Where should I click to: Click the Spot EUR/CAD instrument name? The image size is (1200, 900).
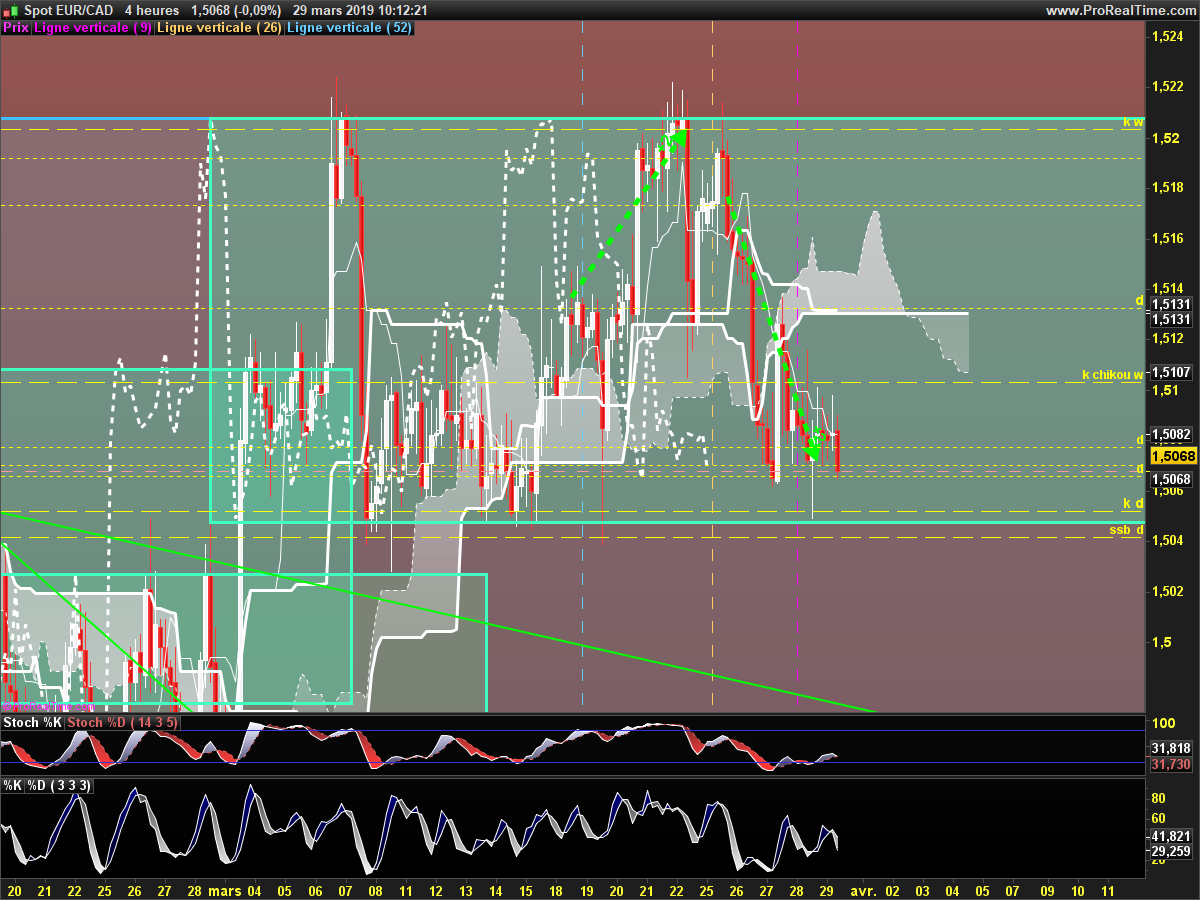[x=68, y=10]
